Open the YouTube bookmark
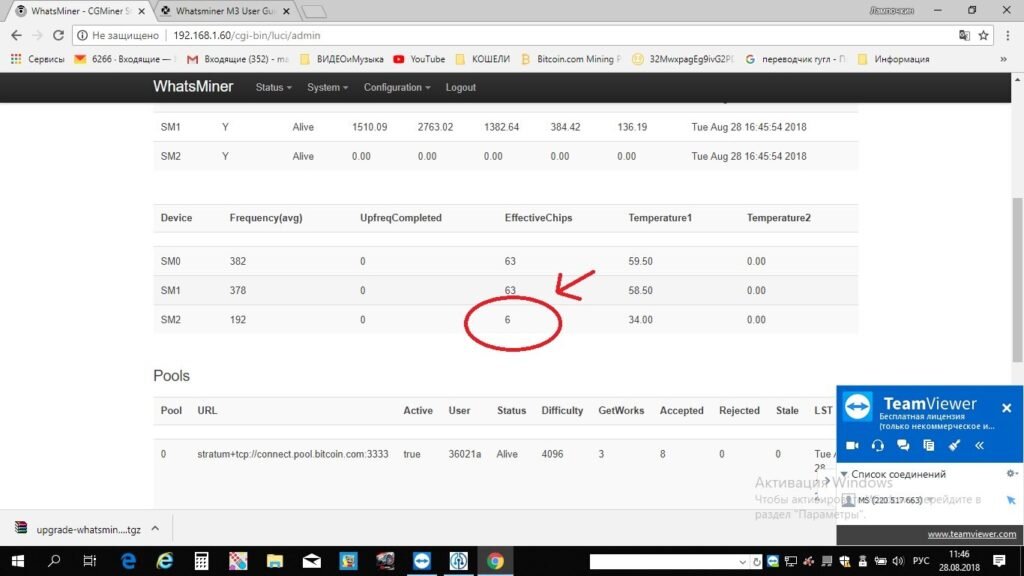The image size is (1024, 576). tap(419, 59)
